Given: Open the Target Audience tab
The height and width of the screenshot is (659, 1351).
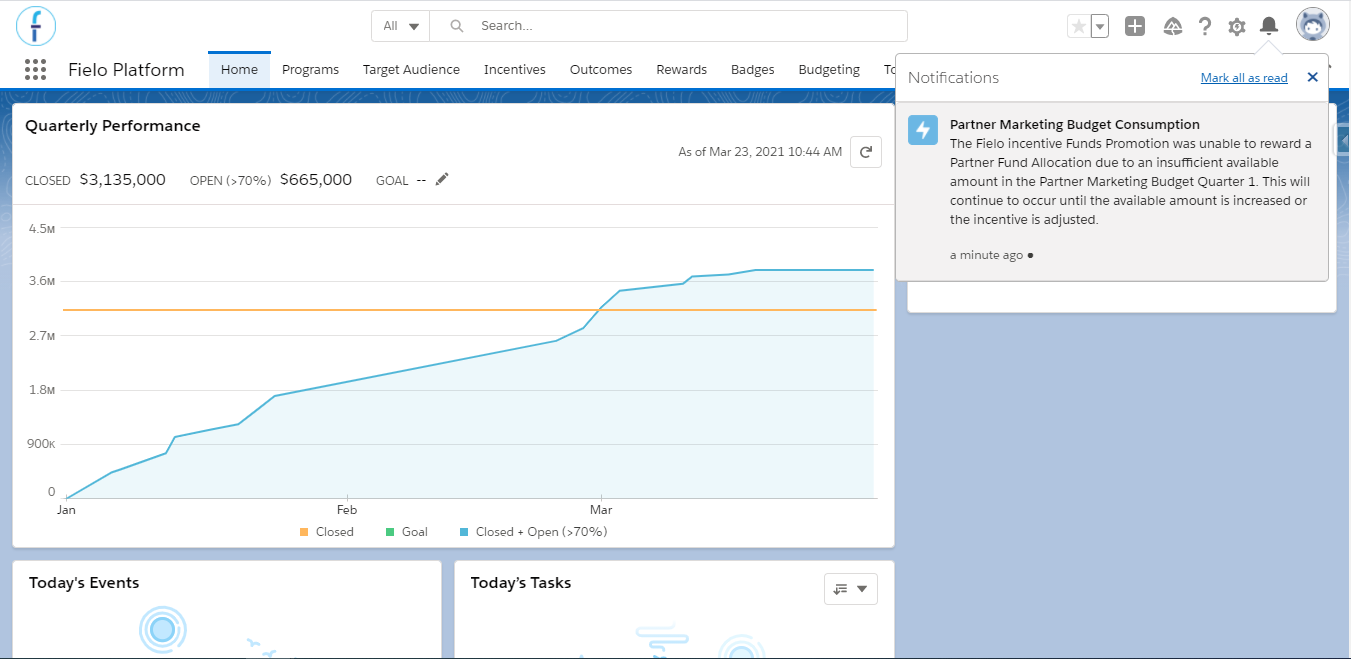Looking at the screenshot, I should [411, 69].
